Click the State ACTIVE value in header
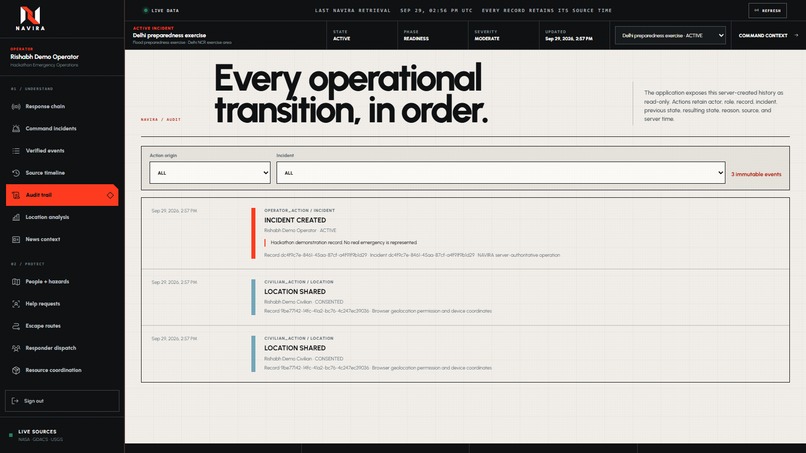Screen dimensions: 806x453 point(341,39)
